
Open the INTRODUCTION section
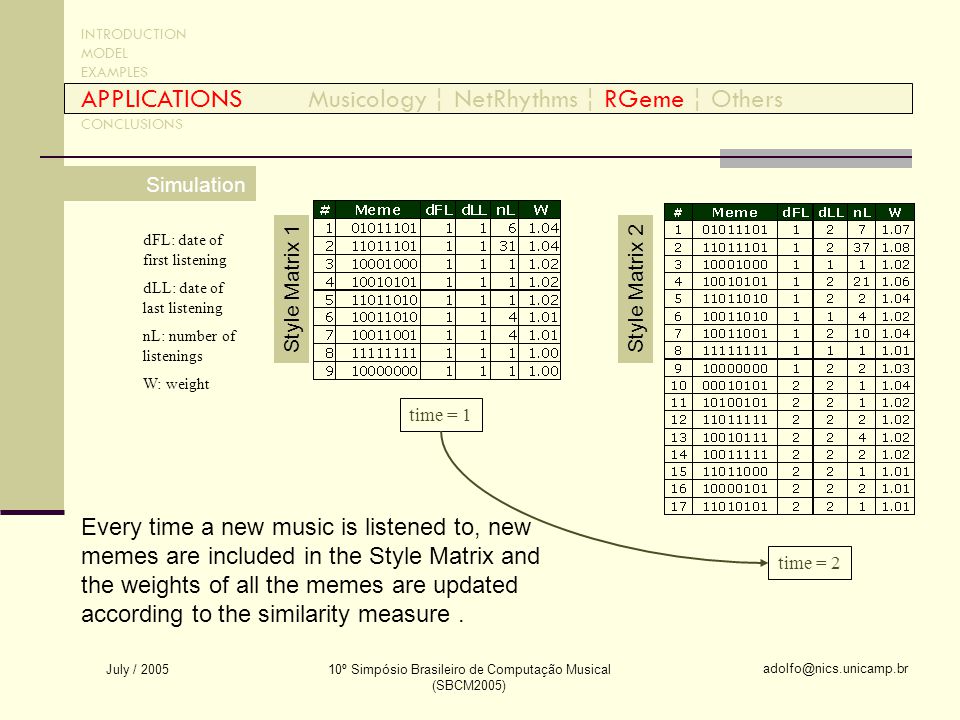coord(133,34)
